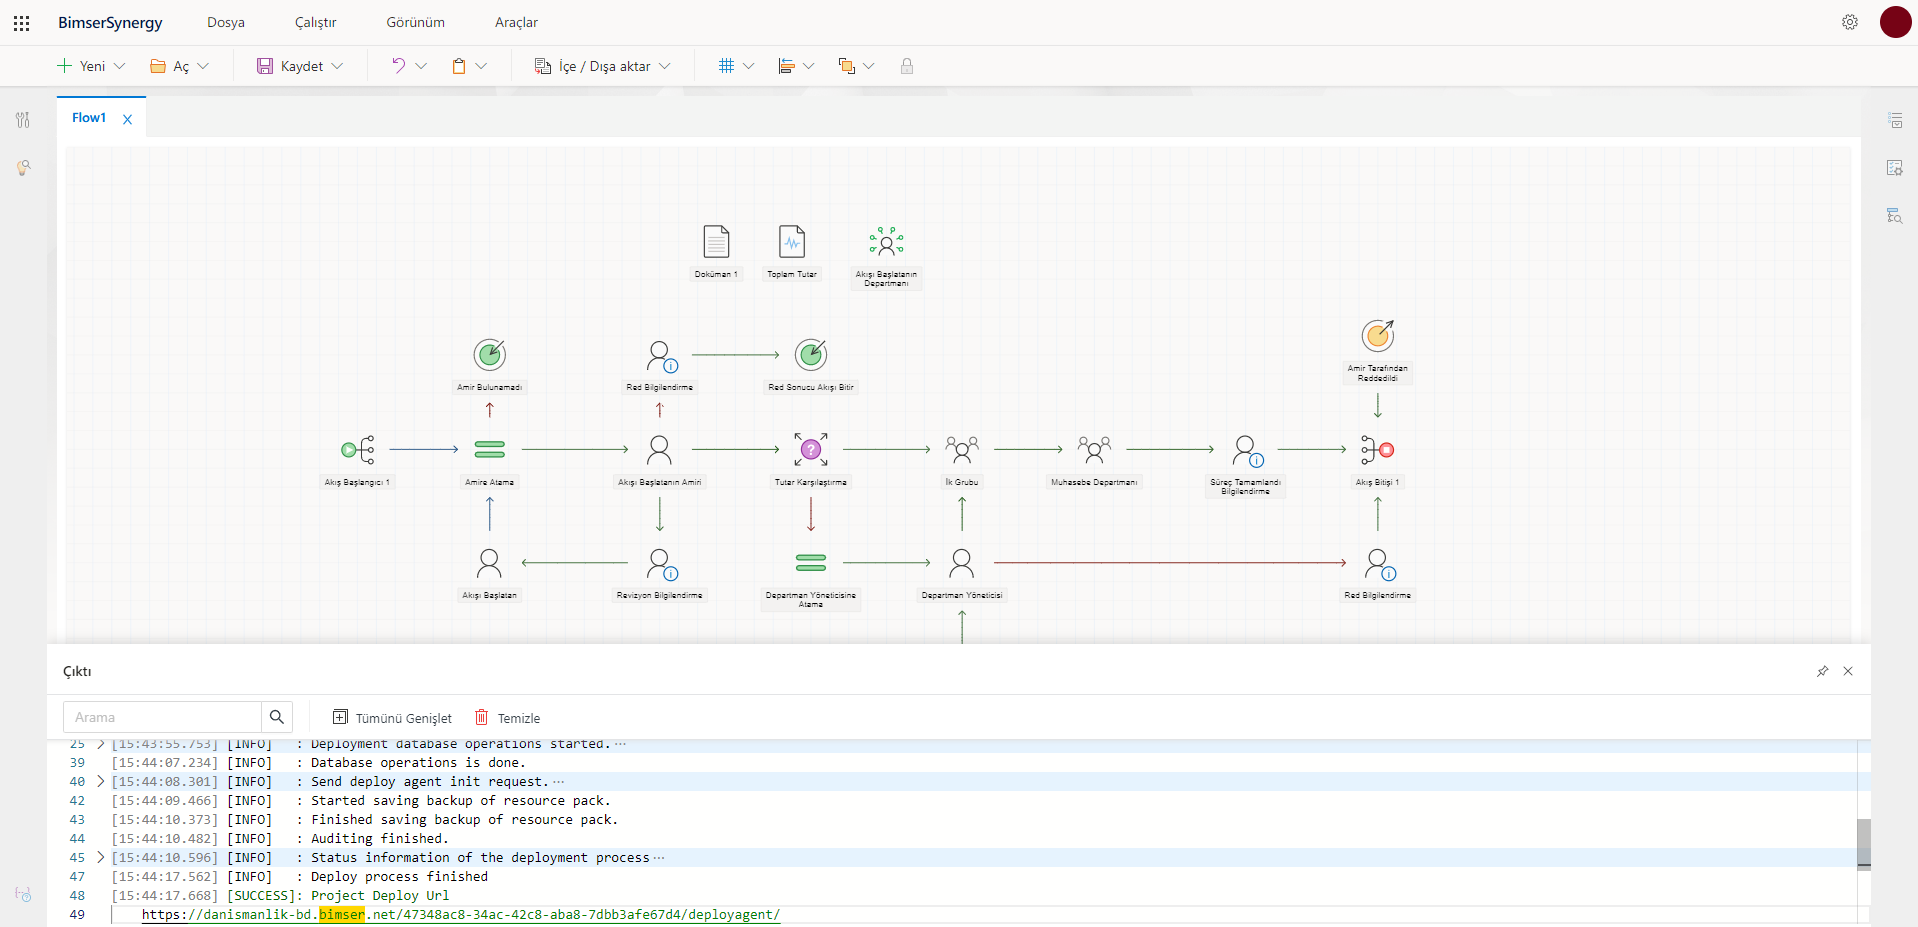
Task: Select the Amir Tarafından Reddedildi node
Action: (1378, 335)
